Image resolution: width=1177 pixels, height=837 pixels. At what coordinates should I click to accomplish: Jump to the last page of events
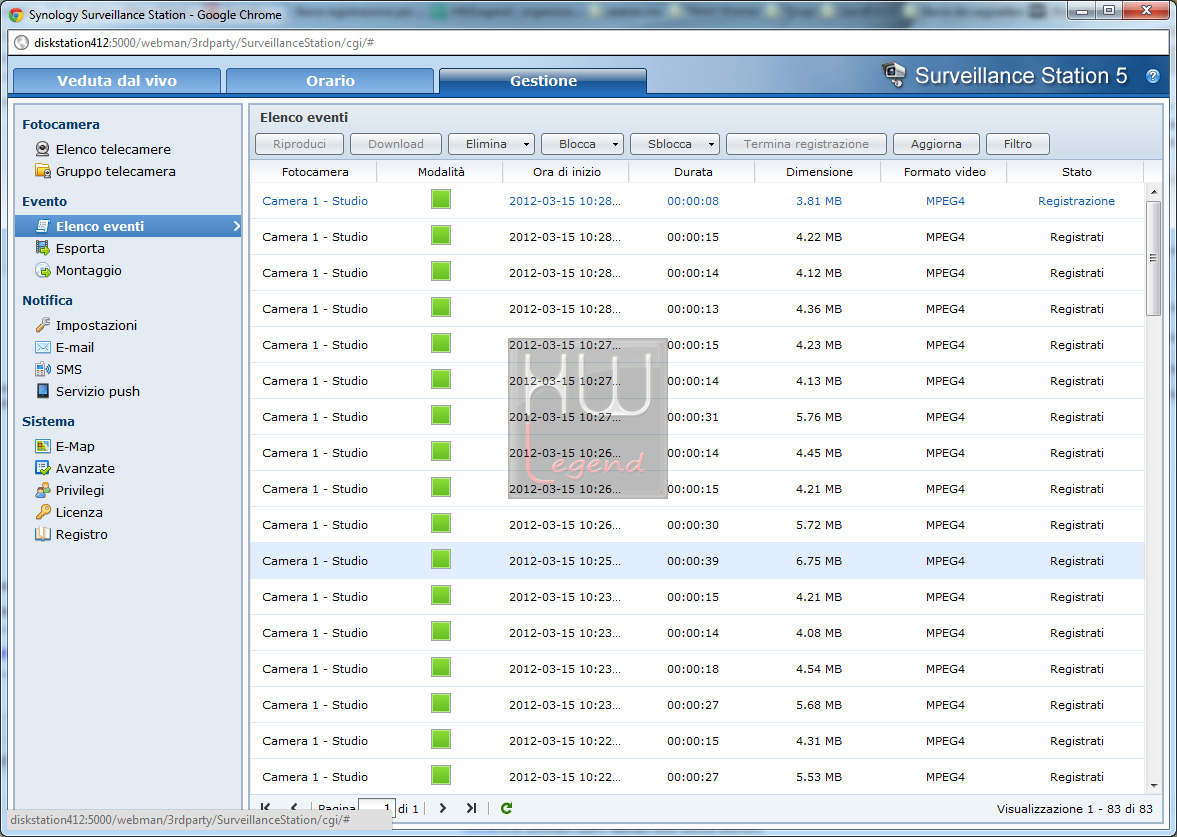coord(471,808)
